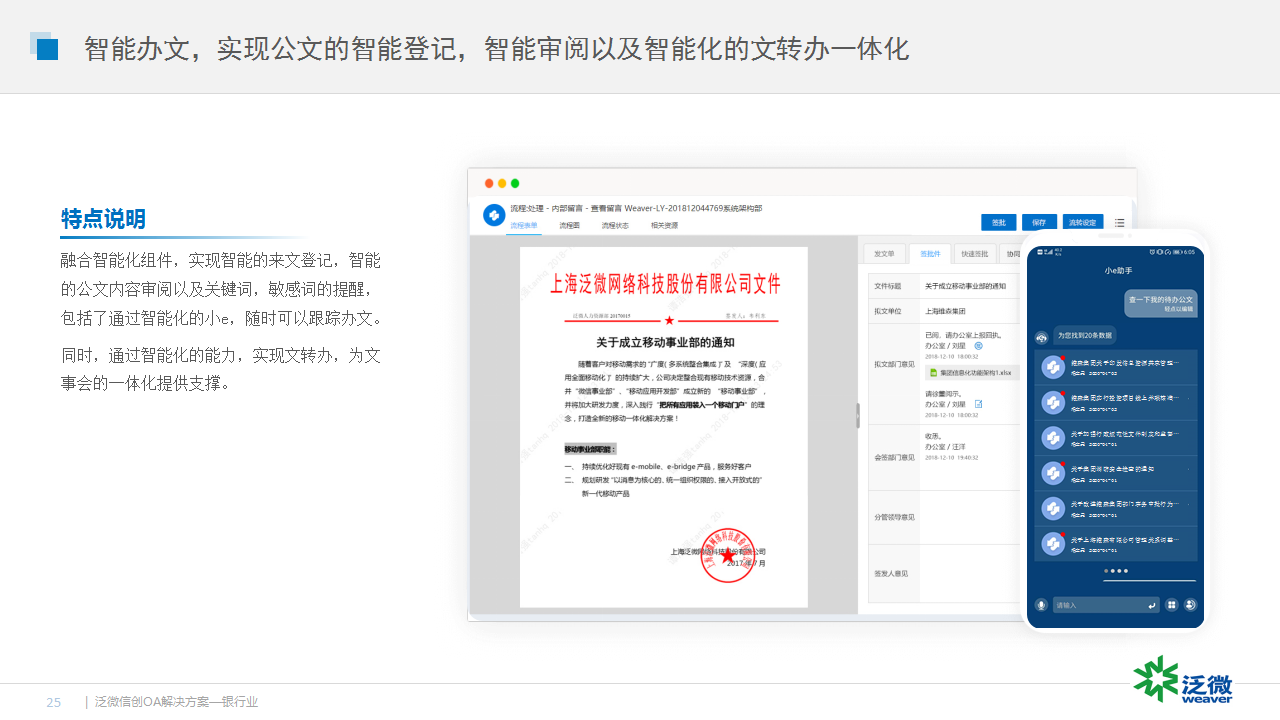1280x720 pixels.
Task: Click the 泛微 weaver logo
Action: [1183, 680]
